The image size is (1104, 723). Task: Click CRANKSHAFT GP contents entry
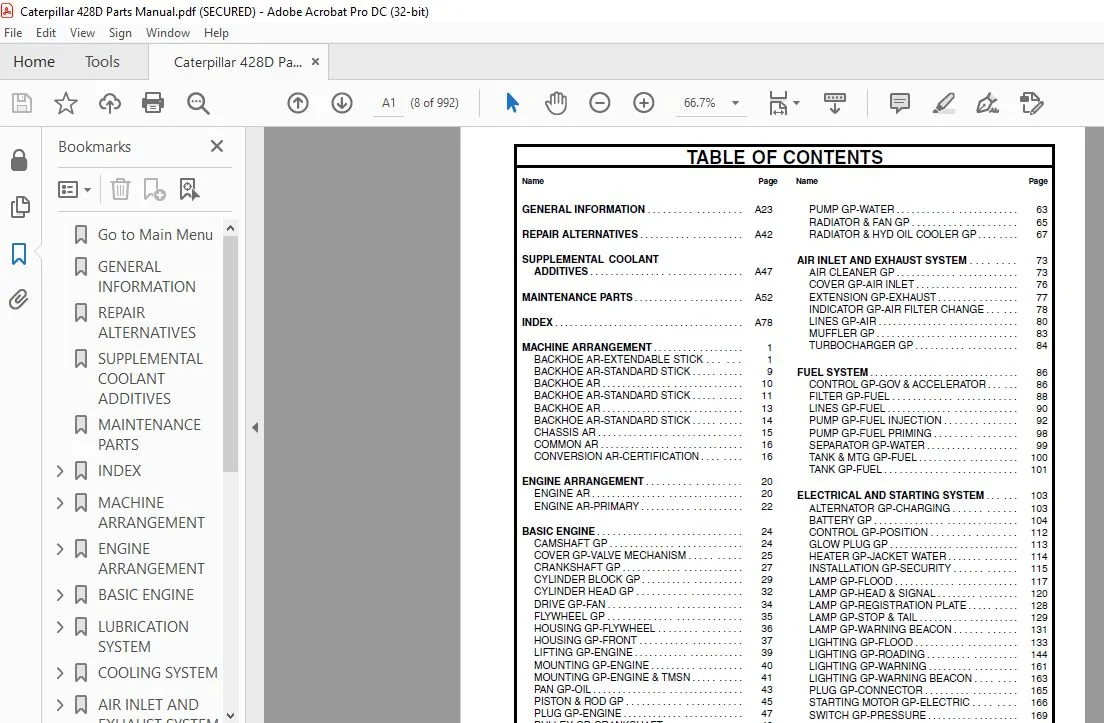[577, 567]
